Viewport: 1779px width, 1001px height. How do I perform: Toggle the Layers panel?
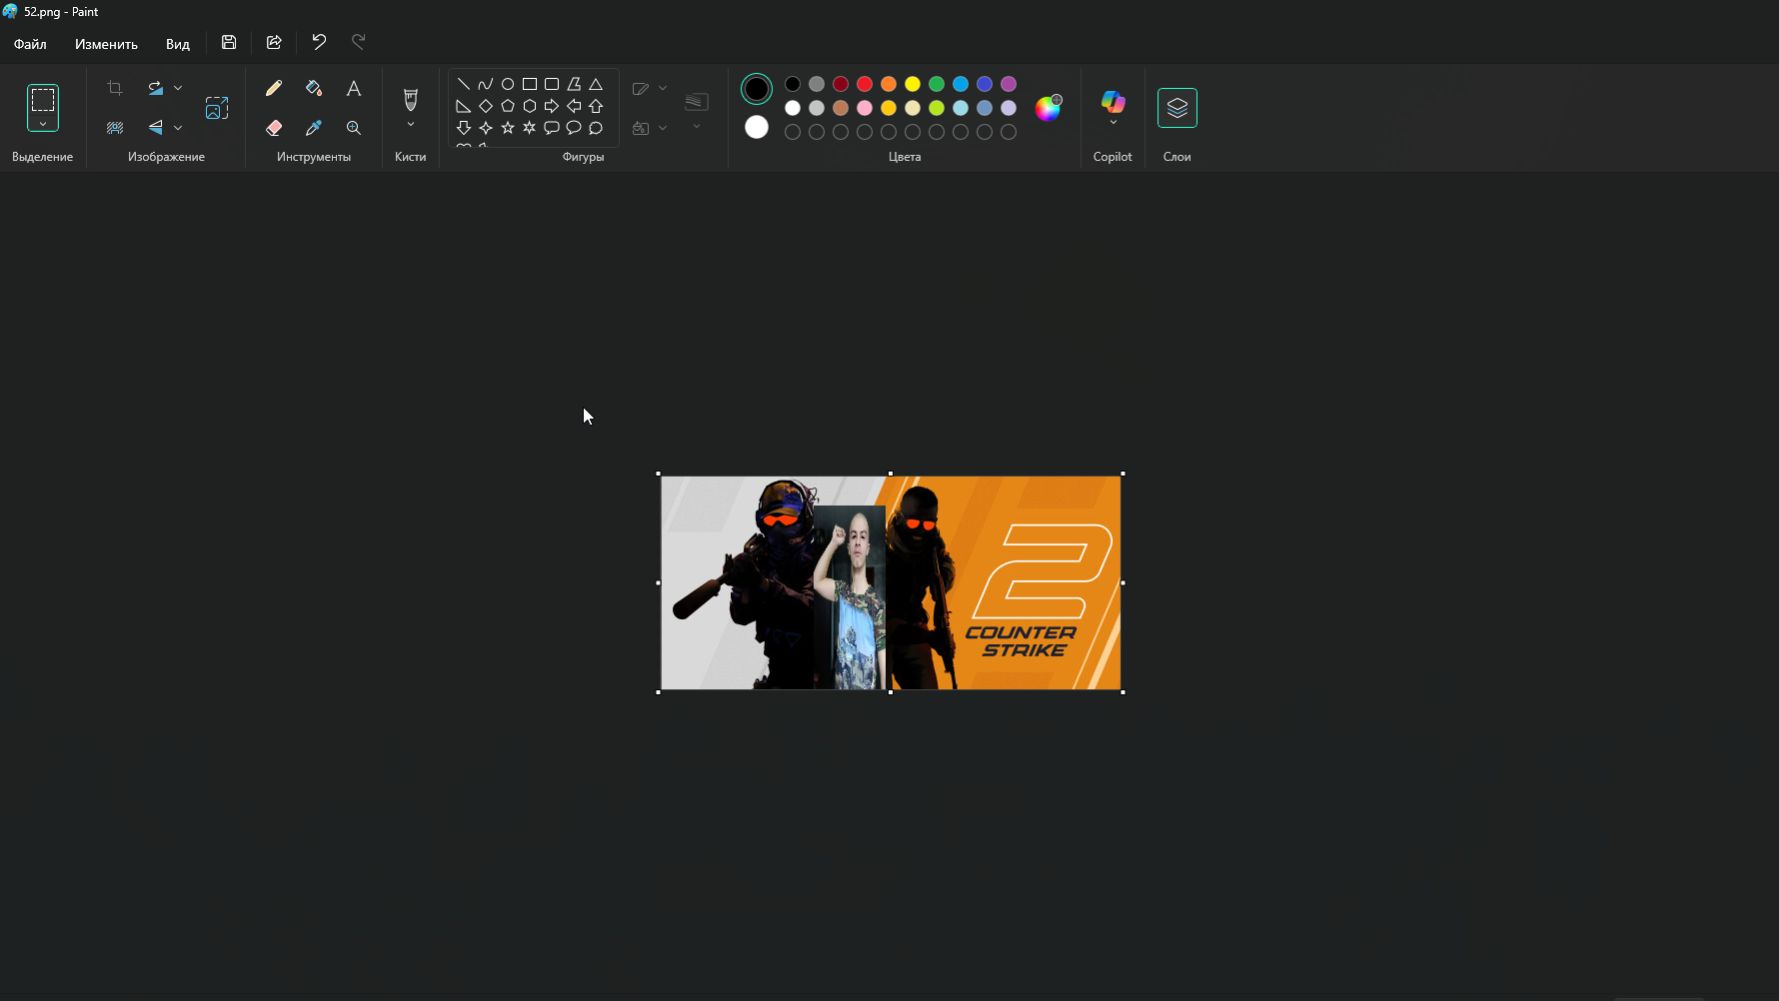coord(1177,108)
